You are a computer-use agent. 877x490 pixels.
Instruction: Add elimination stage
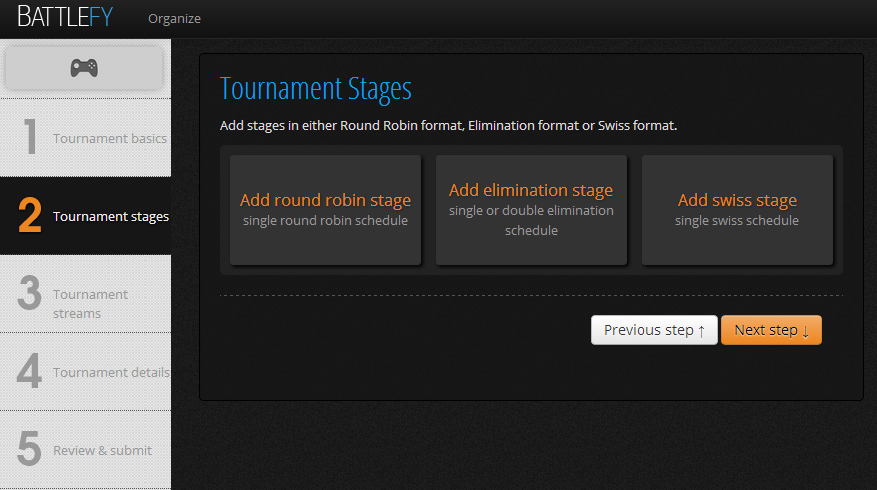pos(531,210)
